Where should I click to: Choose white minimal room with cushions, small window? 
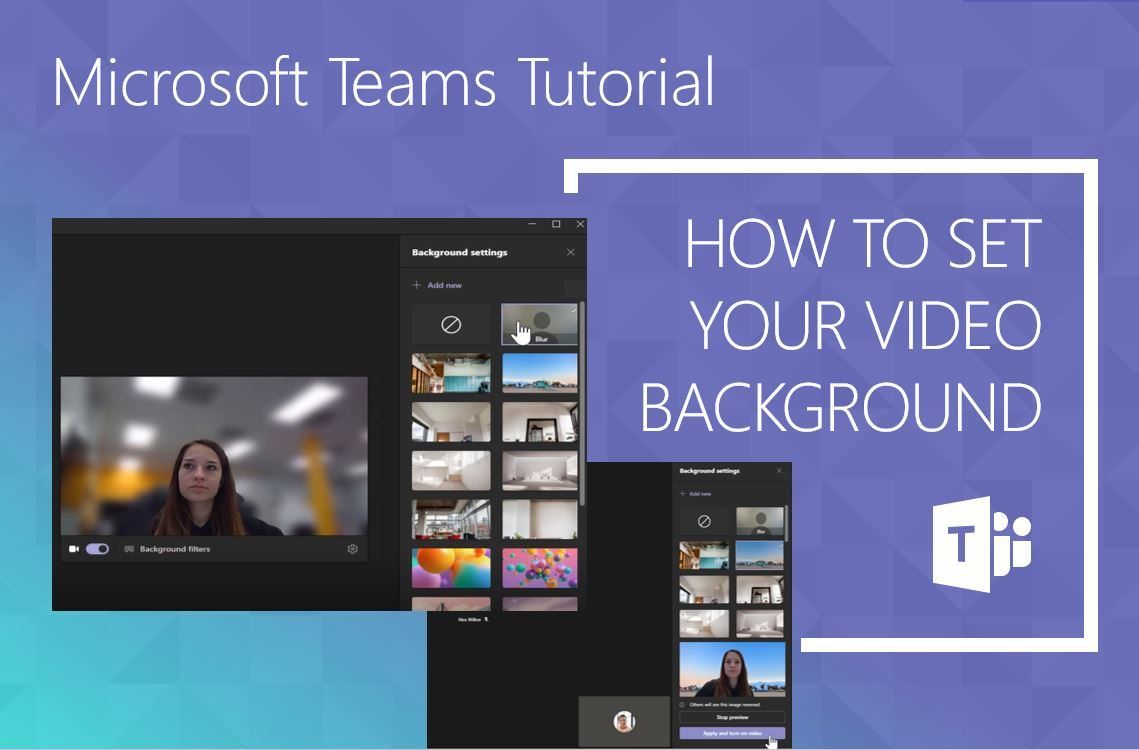point(760,624)
